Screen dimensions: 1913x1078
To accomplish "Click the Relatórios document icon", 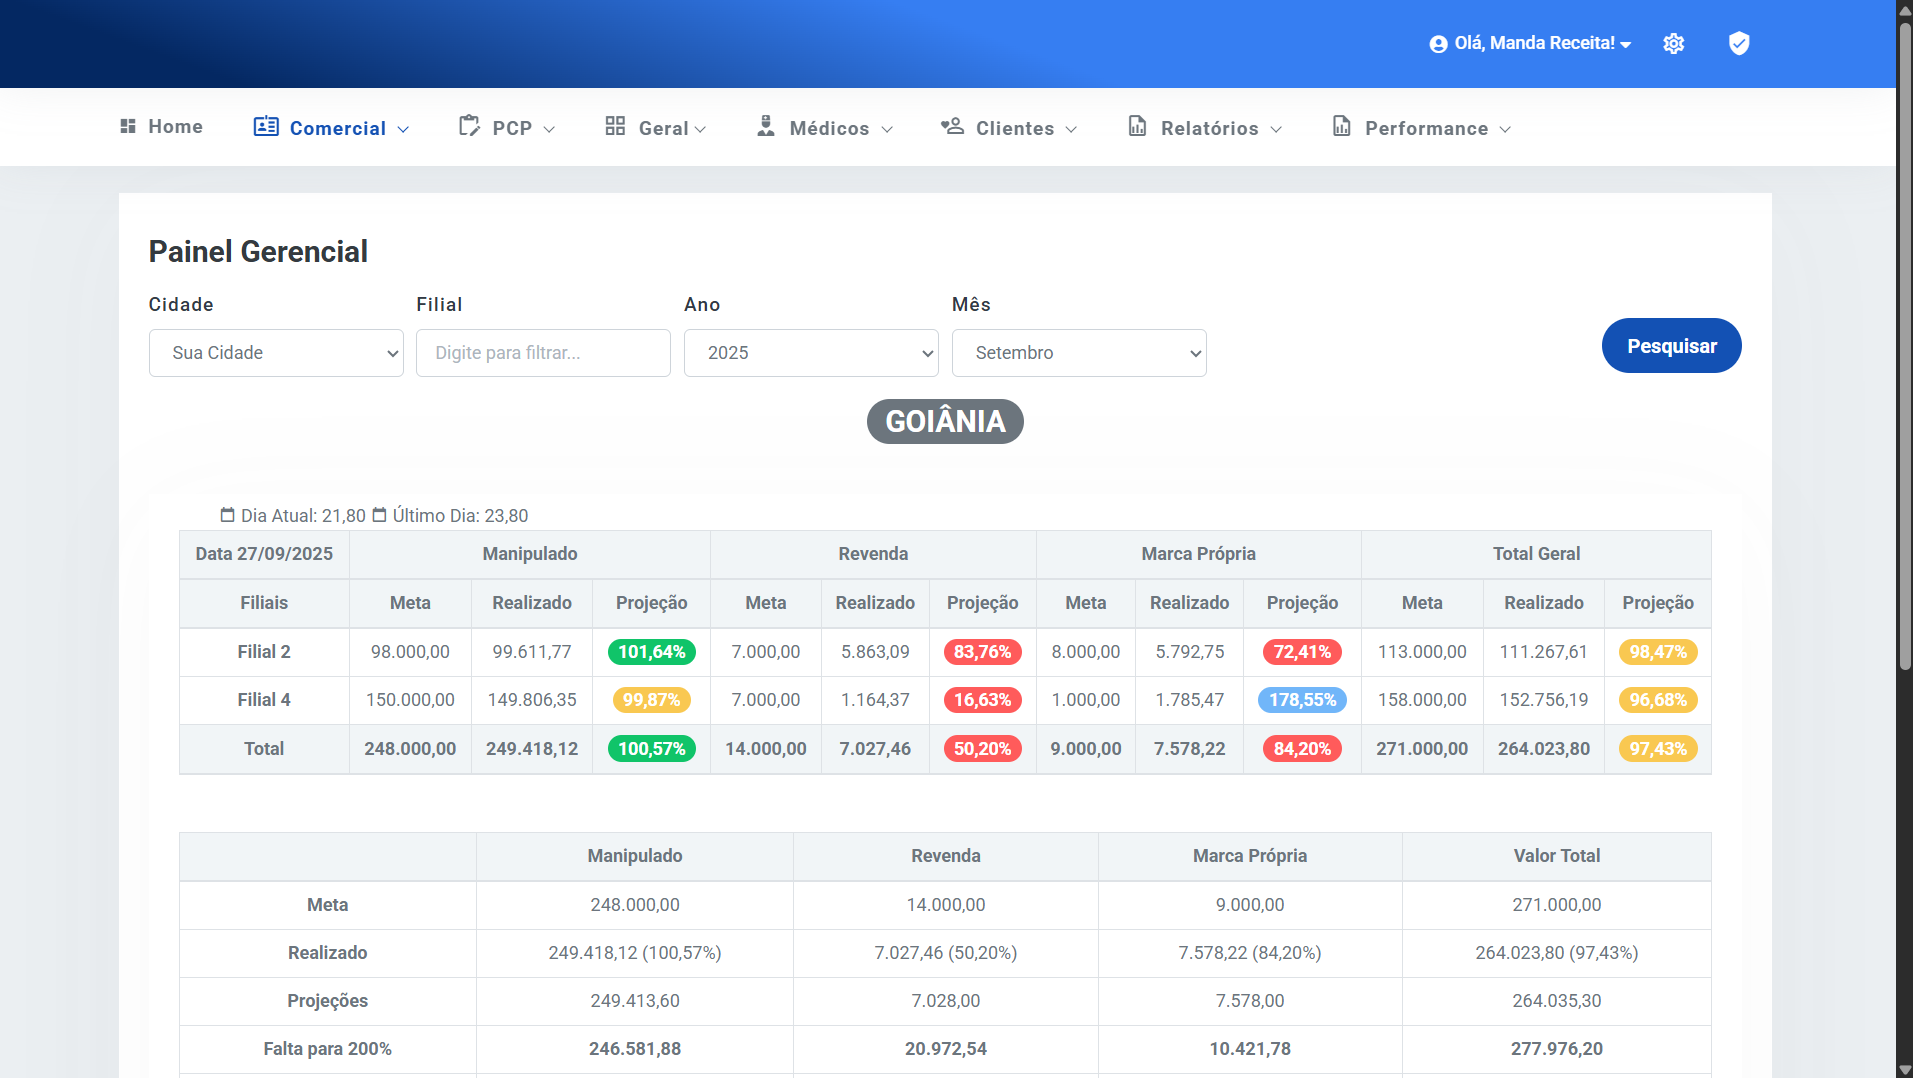I will pos(1138,126).
